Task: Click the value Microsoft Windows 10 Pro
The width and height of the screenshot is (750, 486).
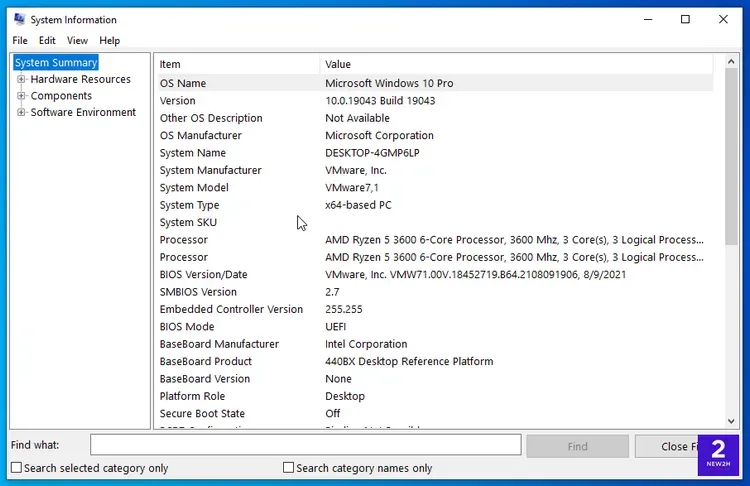Action: coord(389,83)
